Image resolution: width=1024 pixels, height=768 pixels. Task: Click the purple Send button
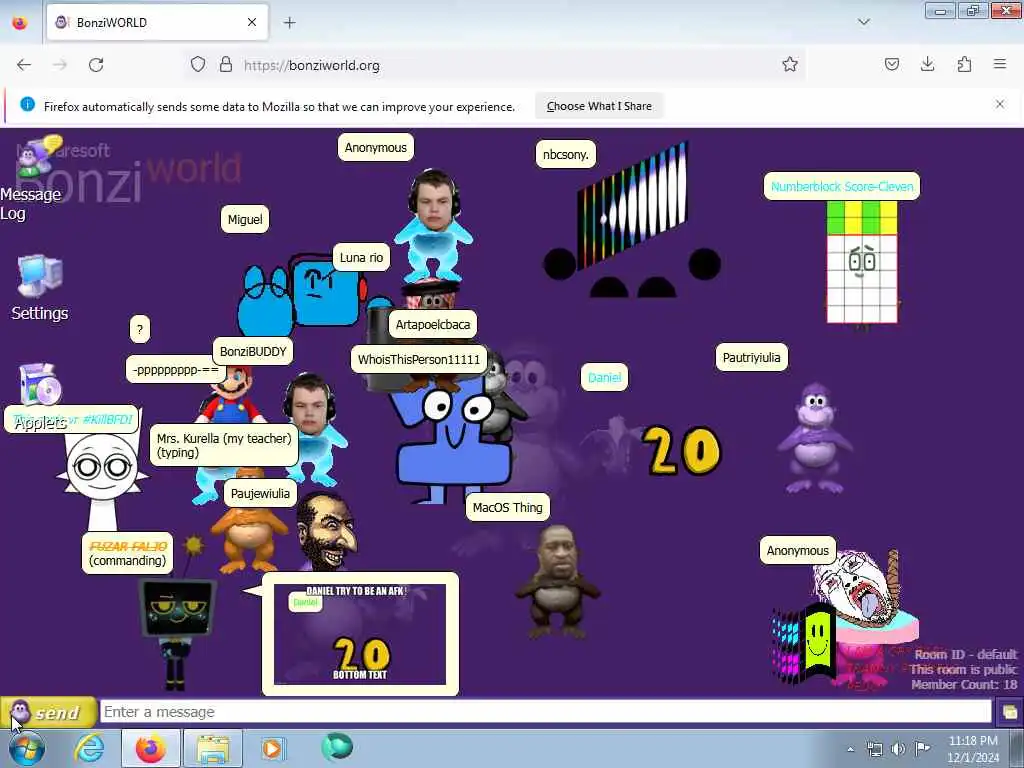[x=48, y=712]
